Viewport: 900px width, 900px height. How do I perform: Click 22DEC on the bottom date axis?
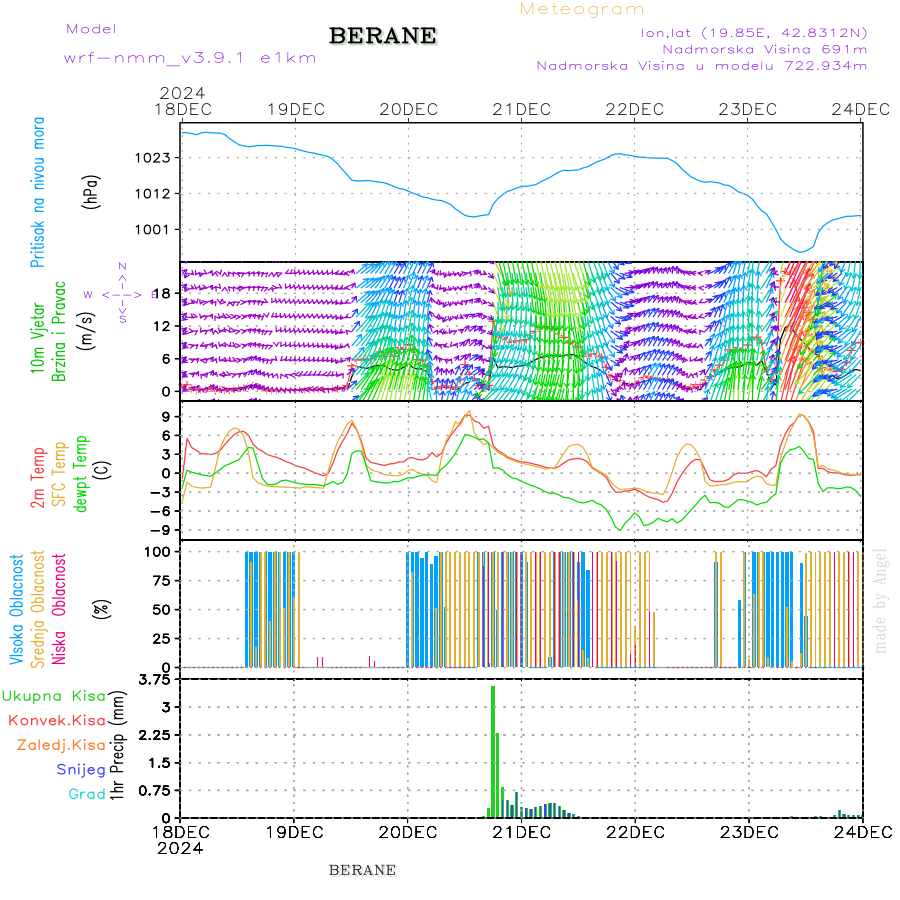[635, 832]
